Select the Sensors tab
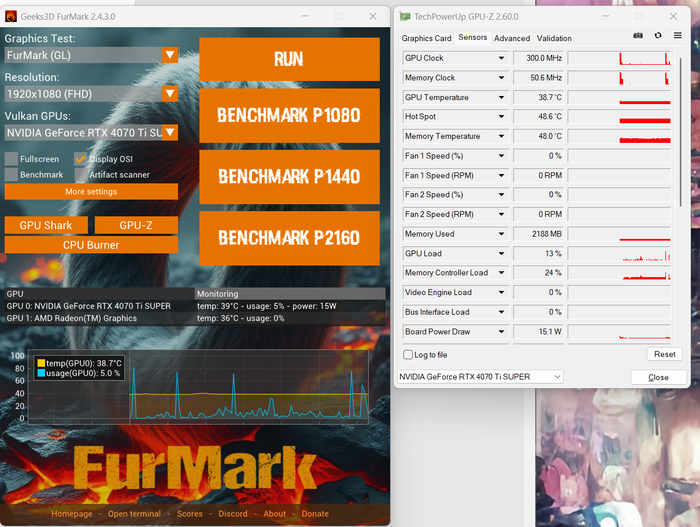Viewport: 700px width, 527px height. pos(472,38)
